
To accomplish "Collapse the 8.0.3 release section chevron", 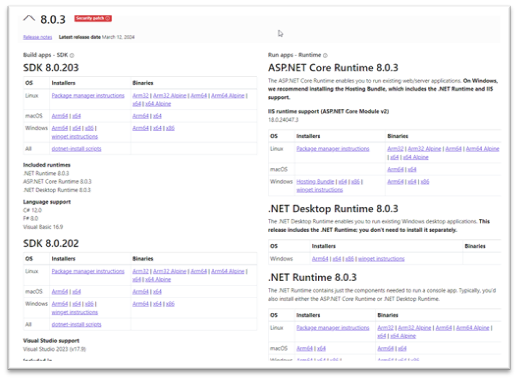I will (29, 18).
